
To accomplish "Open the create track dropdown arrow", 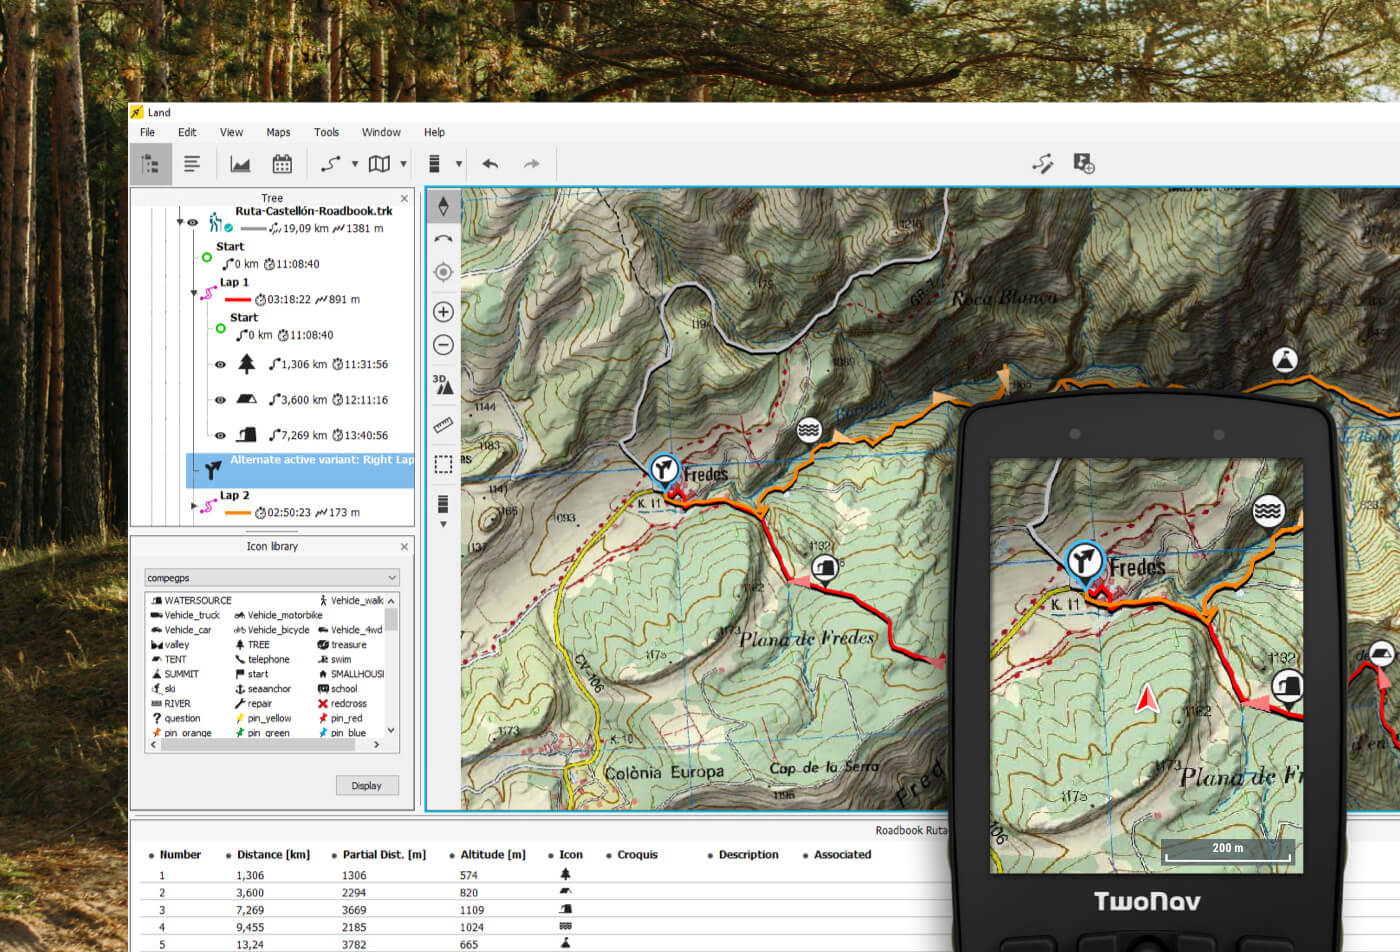I will (x=355, y=164).
